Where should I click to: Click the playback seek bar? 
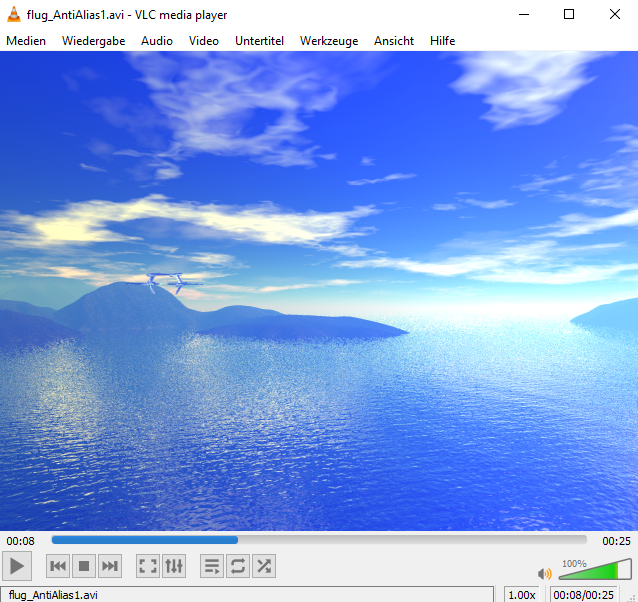click(x=319, y=540)
